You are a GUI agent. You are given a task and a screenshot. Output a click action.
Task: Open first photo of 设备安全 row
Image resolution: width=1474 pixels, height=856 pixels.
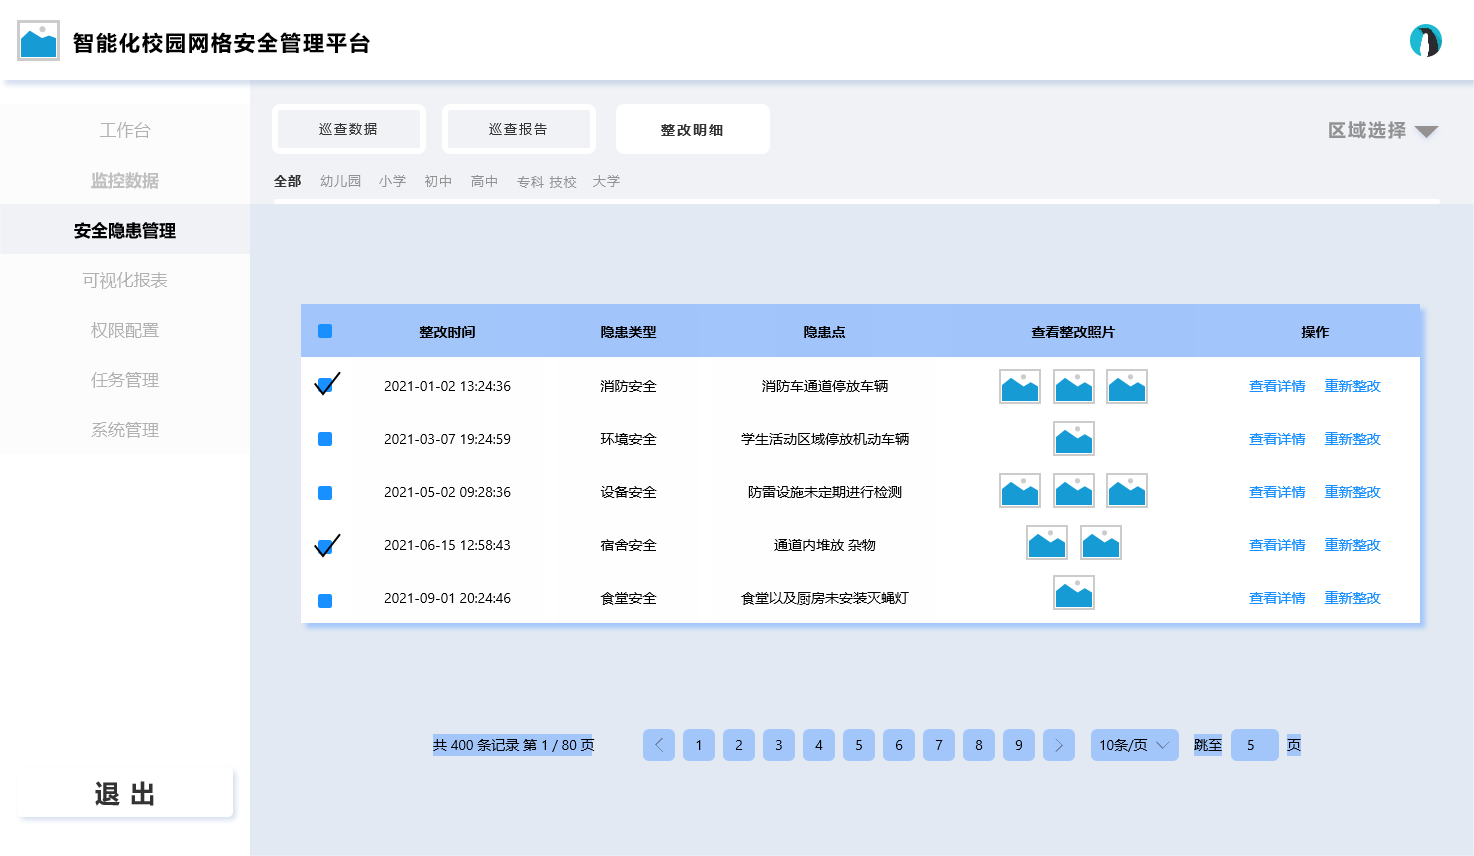pyautogui.click(x=1020, y=490)
